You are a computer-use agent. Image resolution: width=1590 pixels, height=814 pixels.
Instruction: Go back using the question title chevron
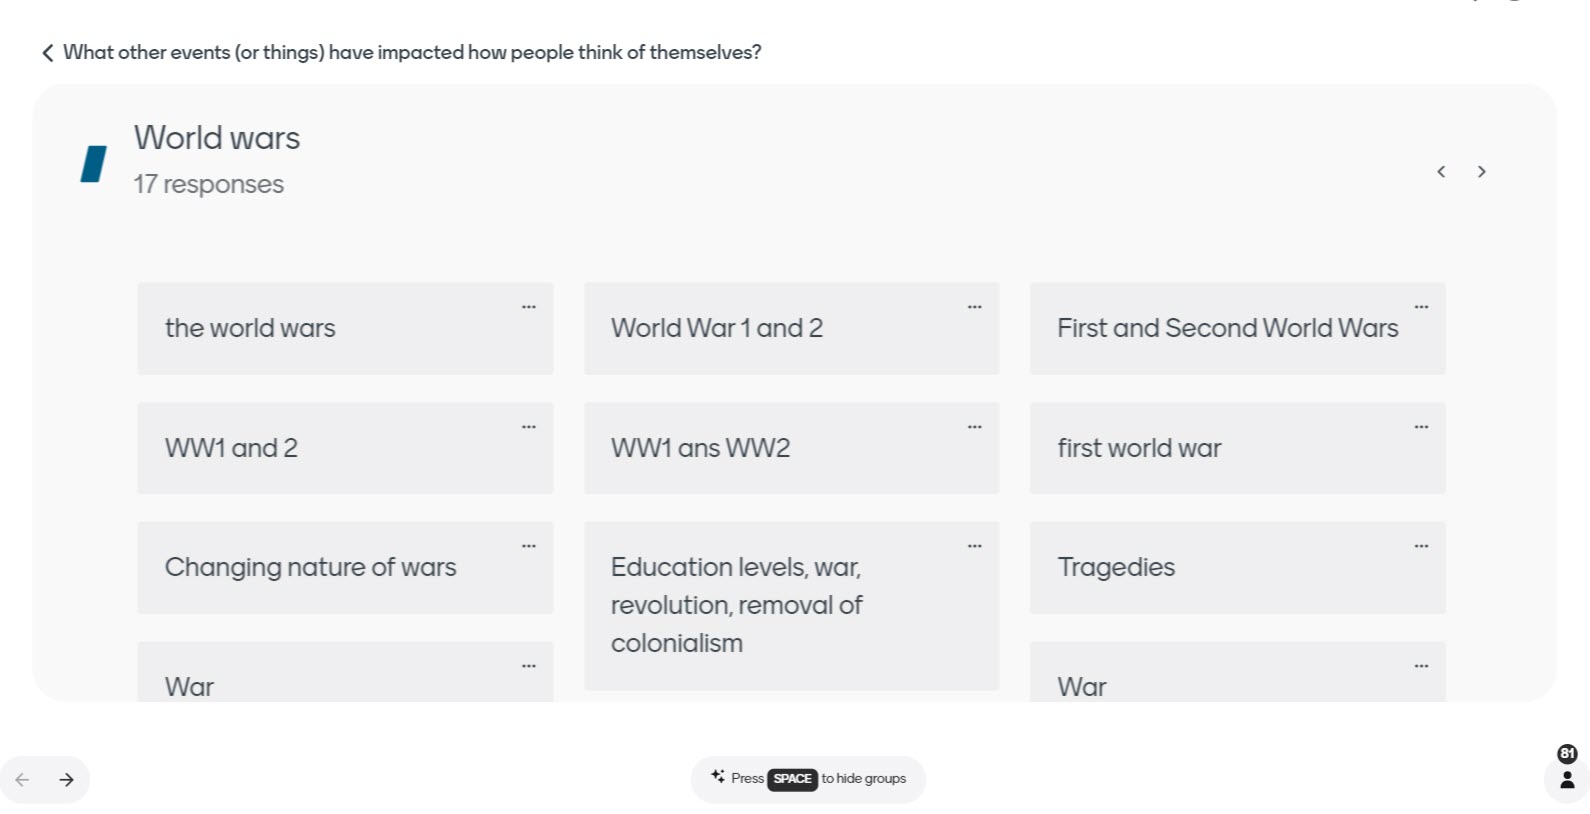coord(47,53)
